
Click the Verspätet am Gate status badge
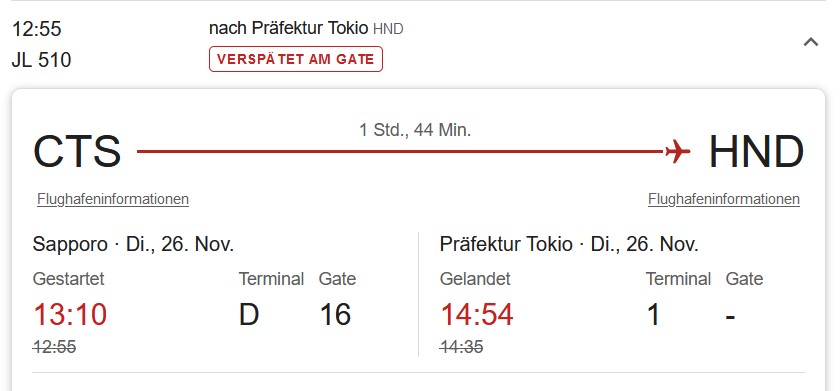tap(296, 59)
